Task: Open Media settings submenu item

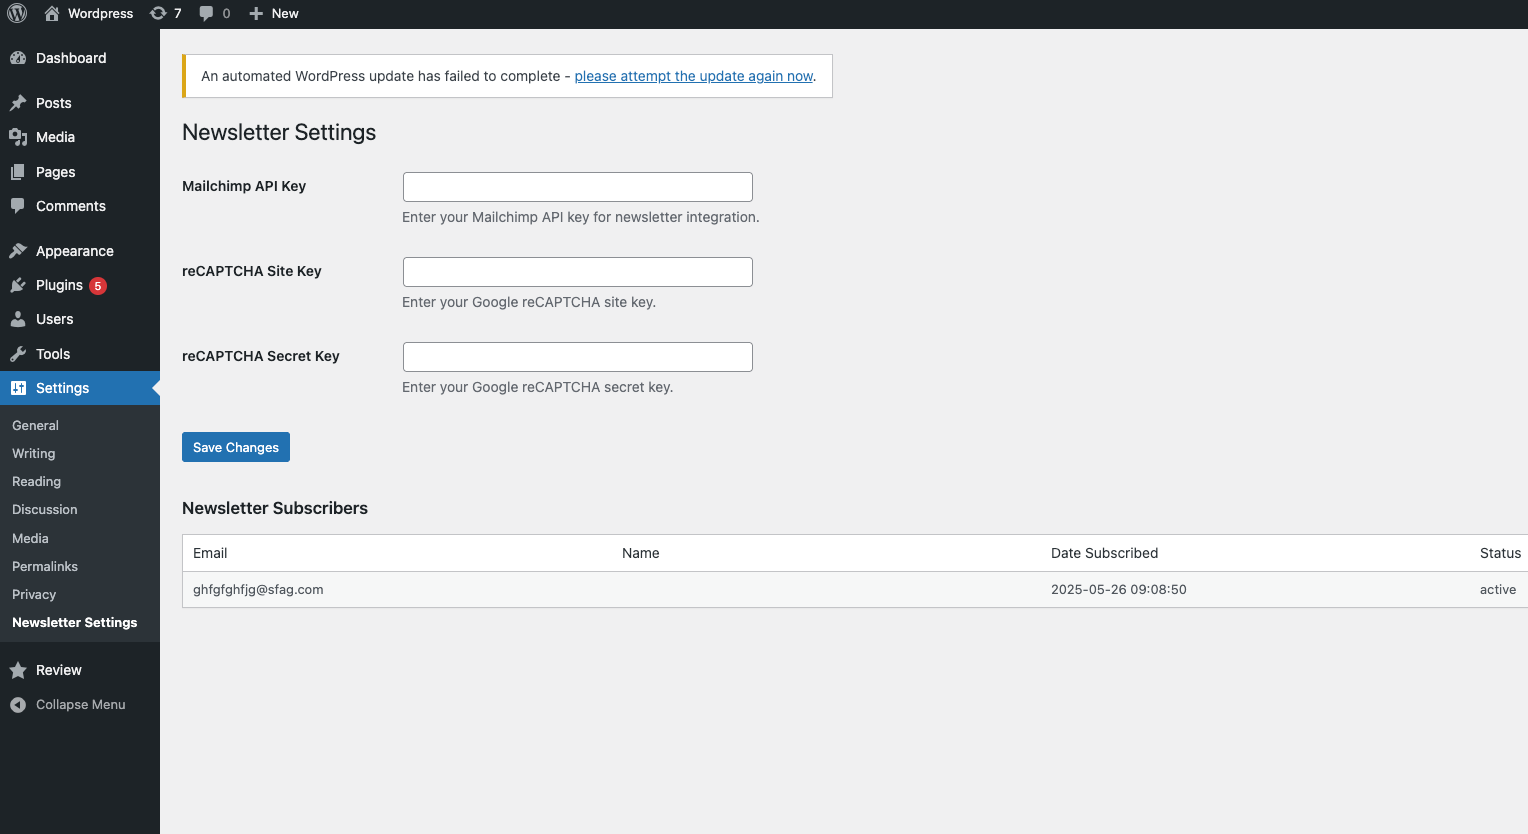Action: click(x=30, y=538)
